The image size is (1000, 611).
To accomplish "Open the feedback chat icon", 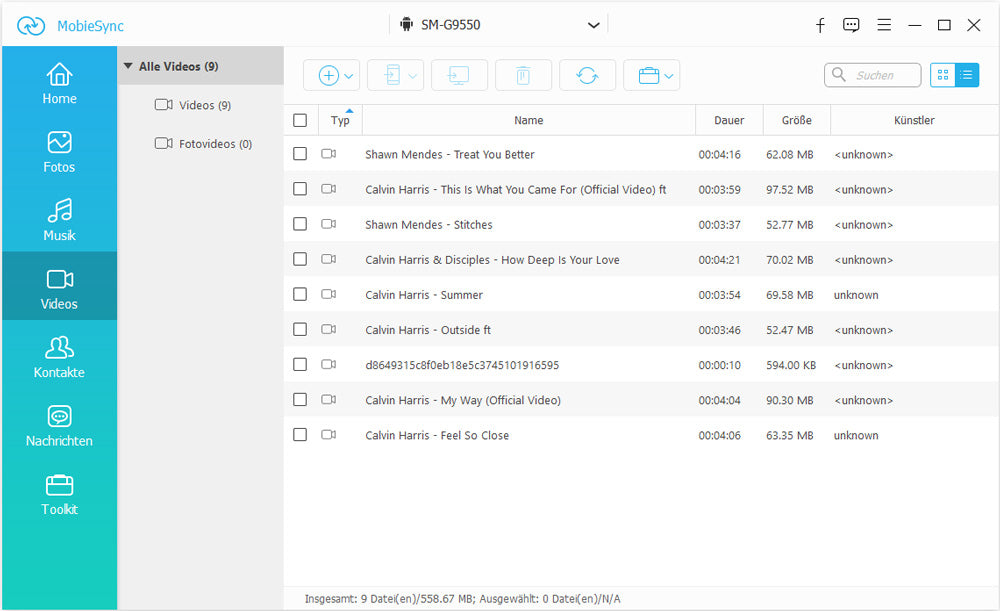I will point(851,25).
